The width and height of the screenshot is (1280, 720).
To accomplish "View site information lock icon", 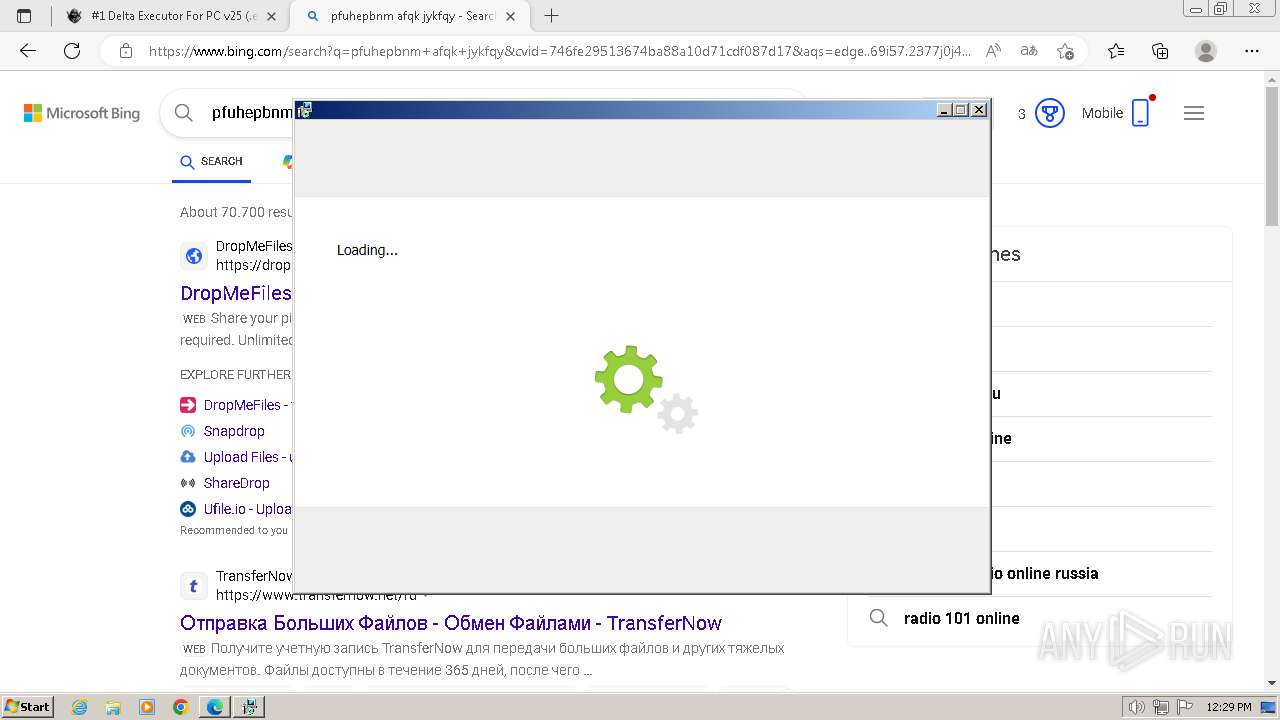I will point(126,51).
